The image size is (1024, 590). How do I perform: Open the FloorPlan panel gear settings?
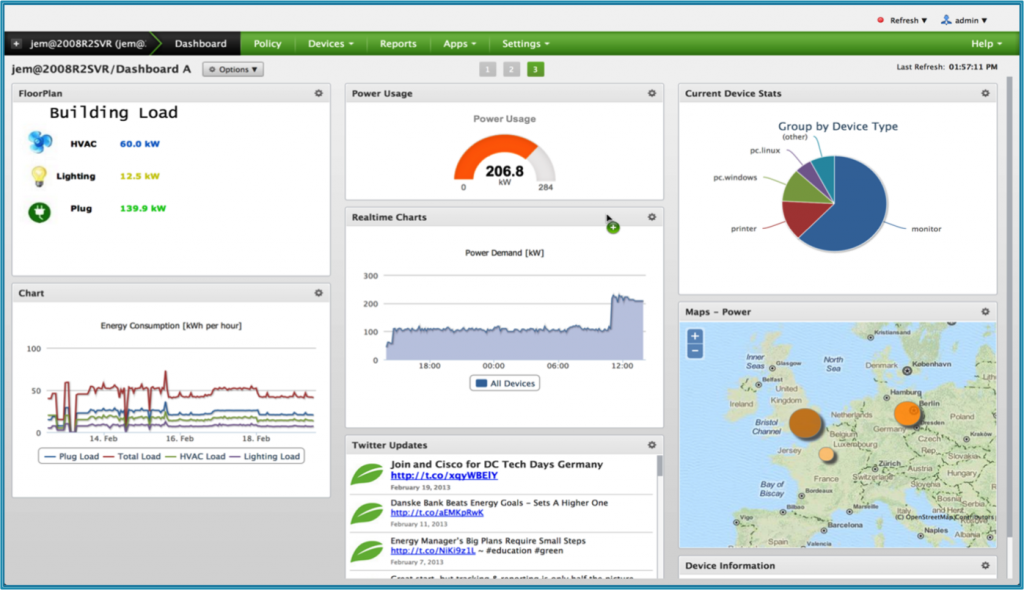318,93
